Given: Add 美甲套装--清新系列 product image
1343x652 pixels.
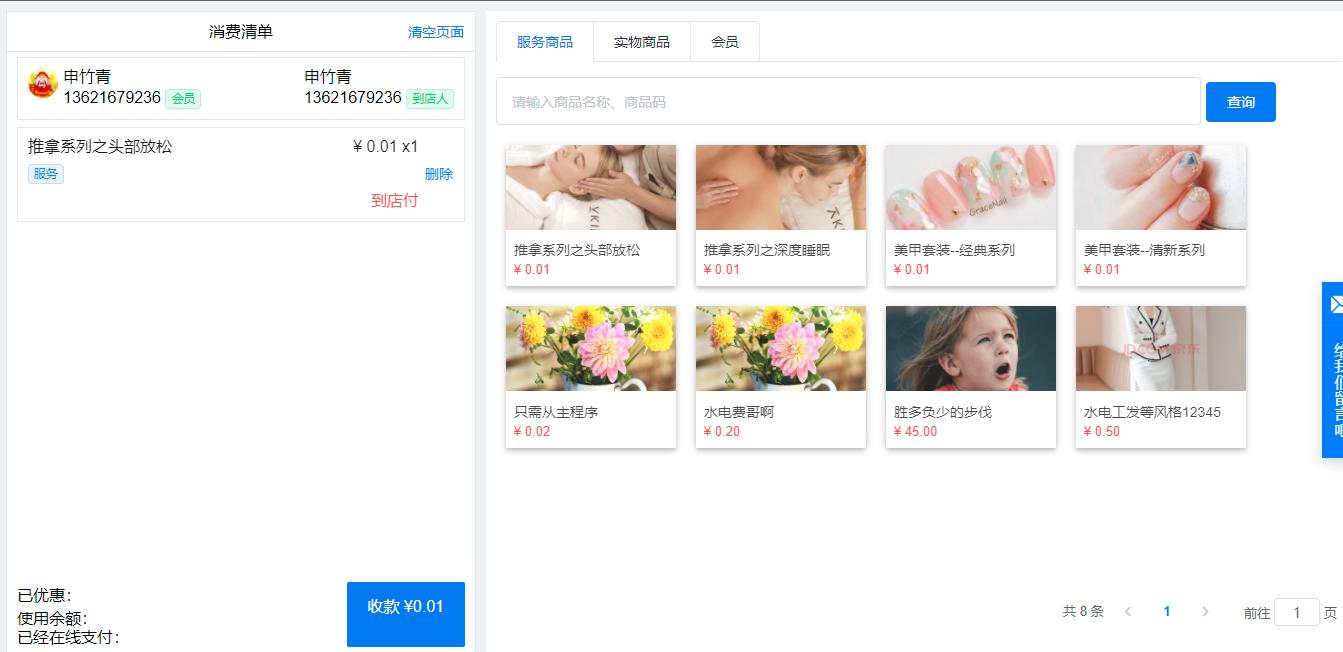Looking at the screenshot, I should (1161, 188).
